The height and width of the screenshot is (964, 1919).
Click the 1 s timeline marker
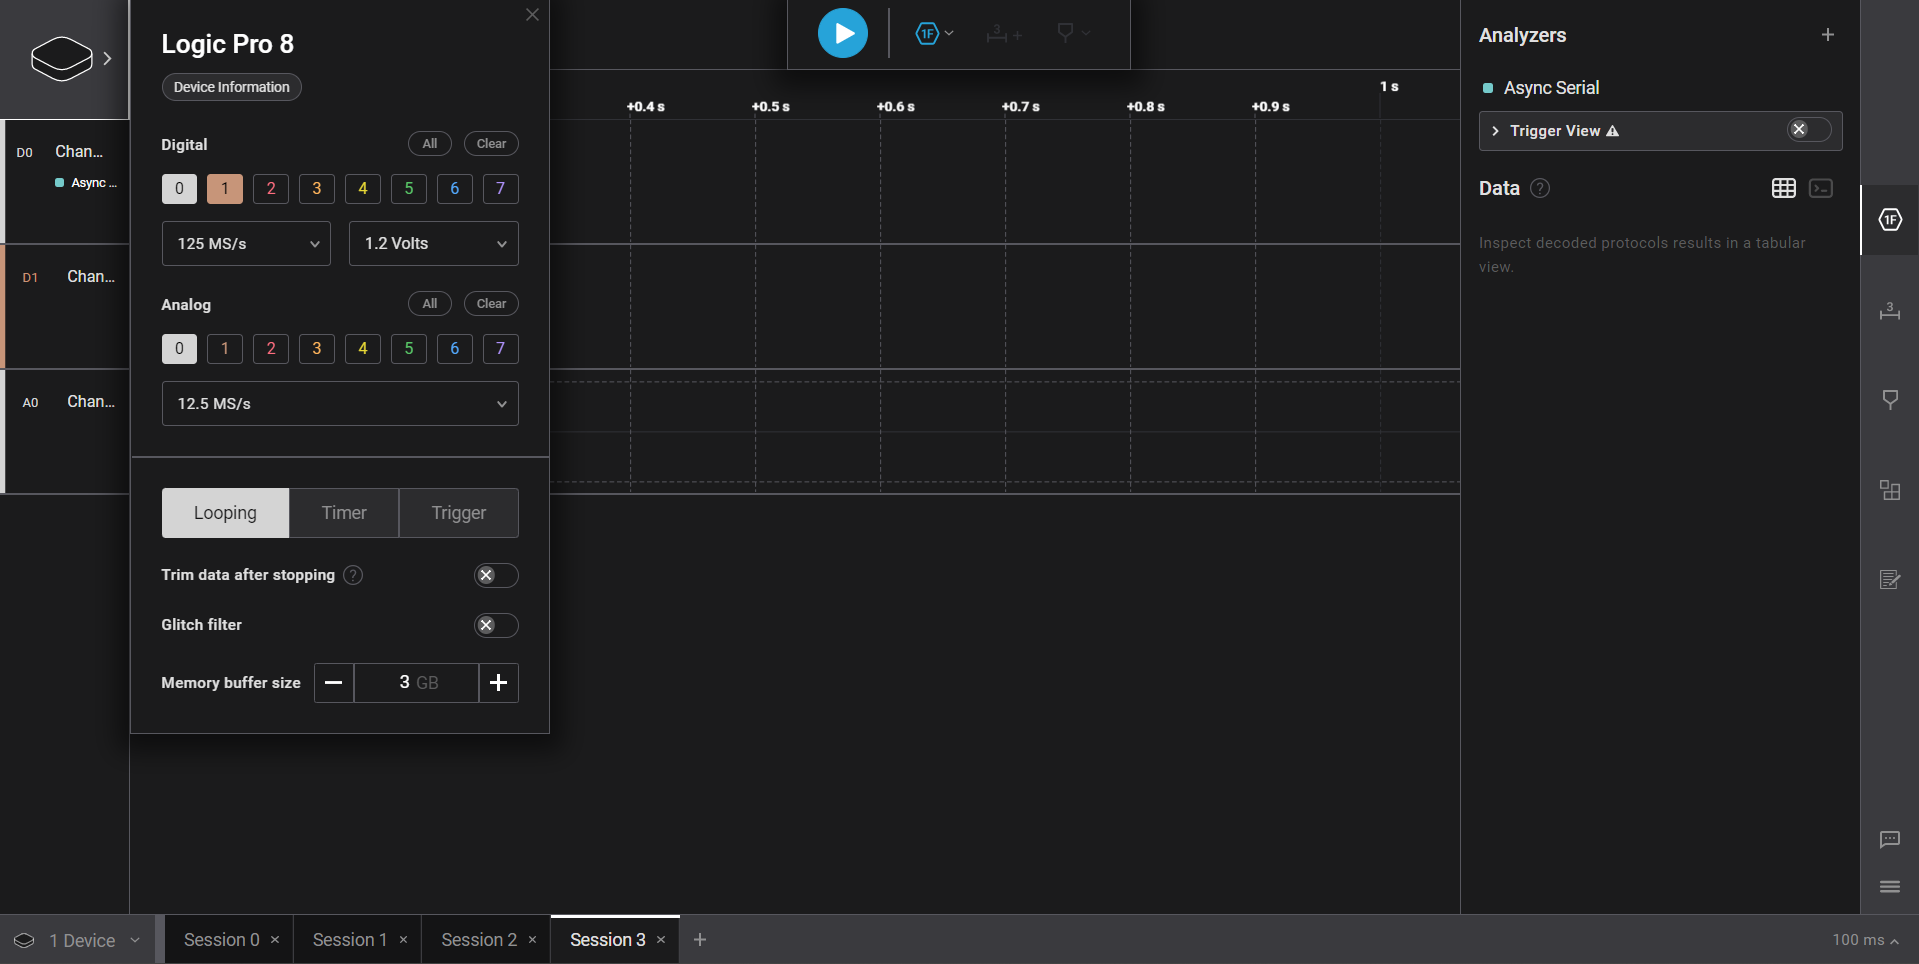(x=1389, y=87)
